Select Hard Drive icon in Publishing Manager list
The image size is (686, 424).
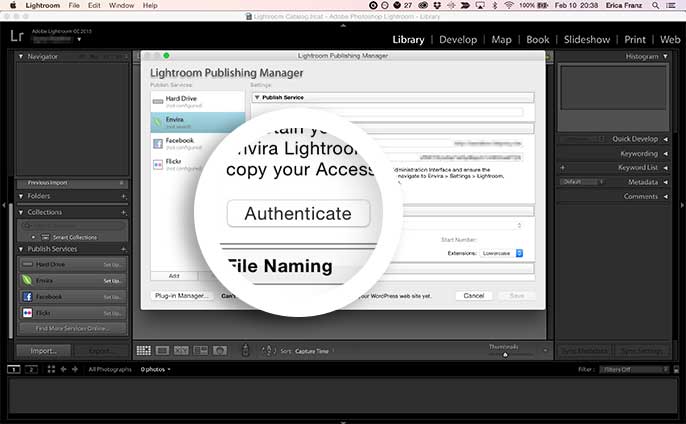(x=158, y=102)
